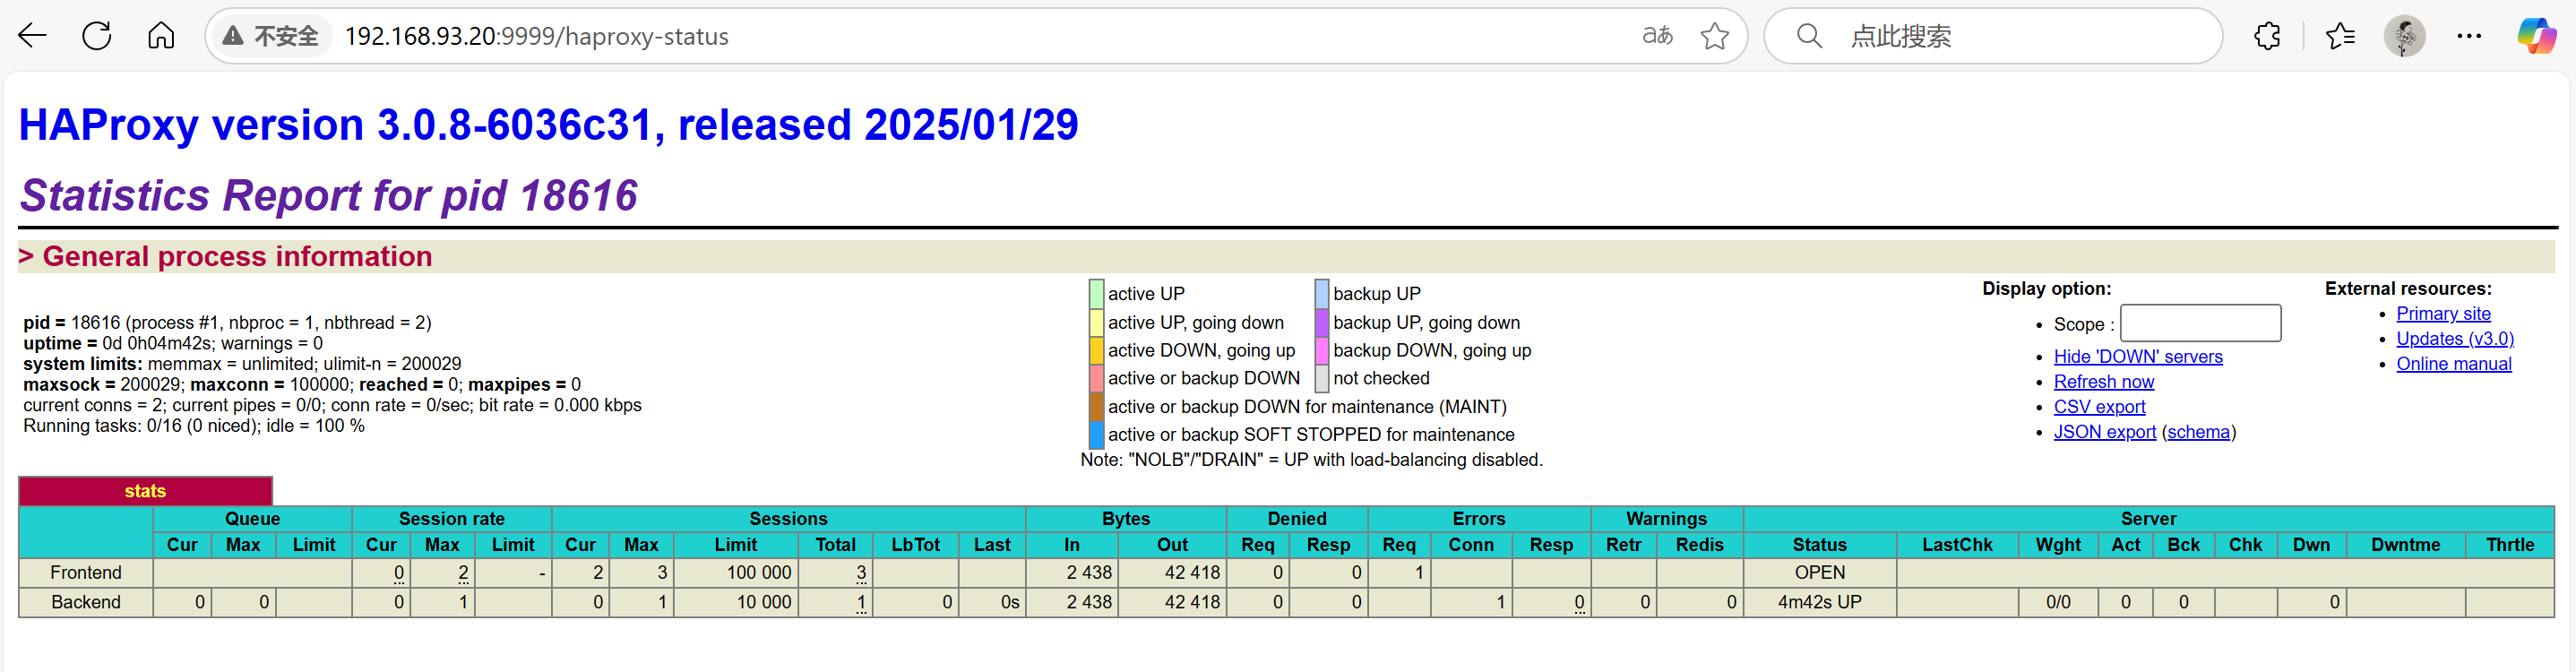Viewport: 2576px width, 672px height.
Task: Reload the page with the refresh icon
Action: 97,36
